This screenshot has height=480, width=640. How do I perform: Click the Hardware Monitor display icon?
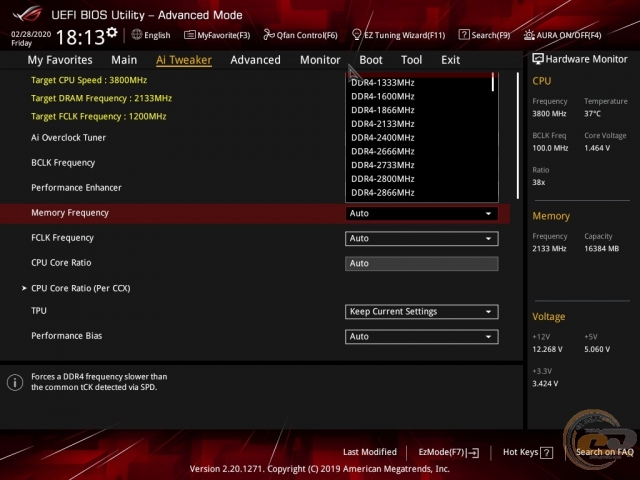tap(538, 59)
